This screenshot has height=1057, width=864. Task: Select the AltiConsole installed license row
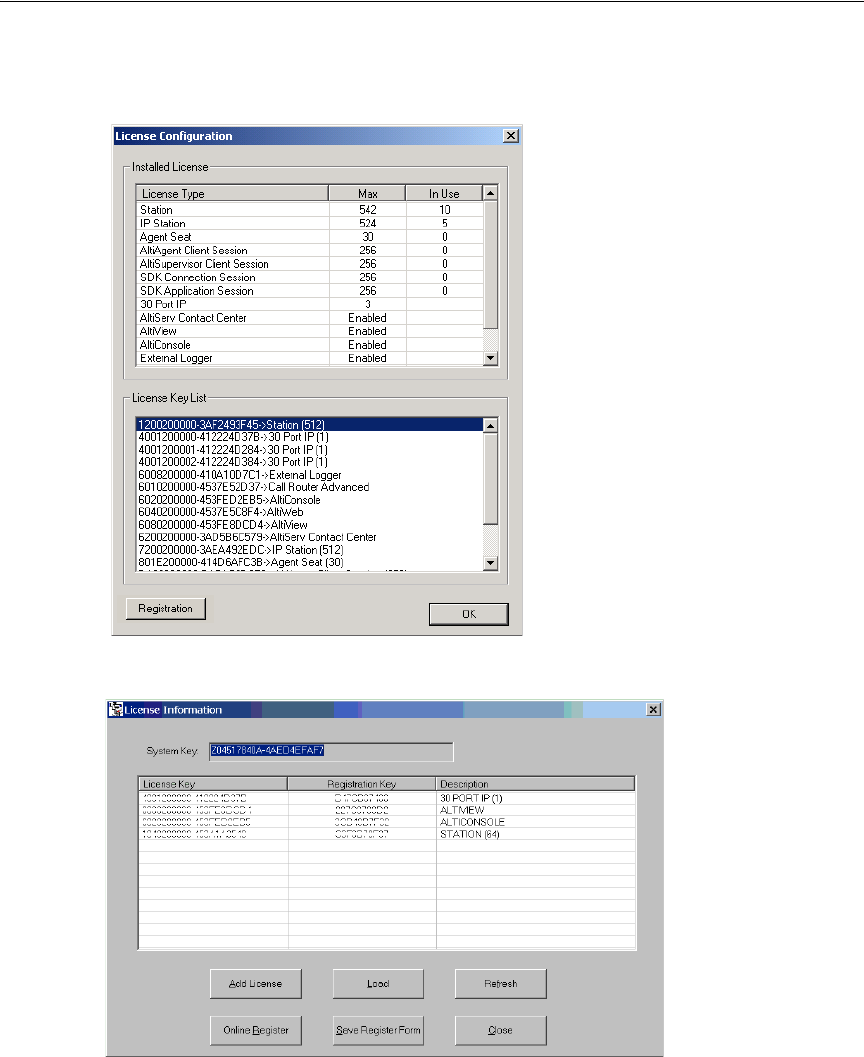(x=310, y=344)
